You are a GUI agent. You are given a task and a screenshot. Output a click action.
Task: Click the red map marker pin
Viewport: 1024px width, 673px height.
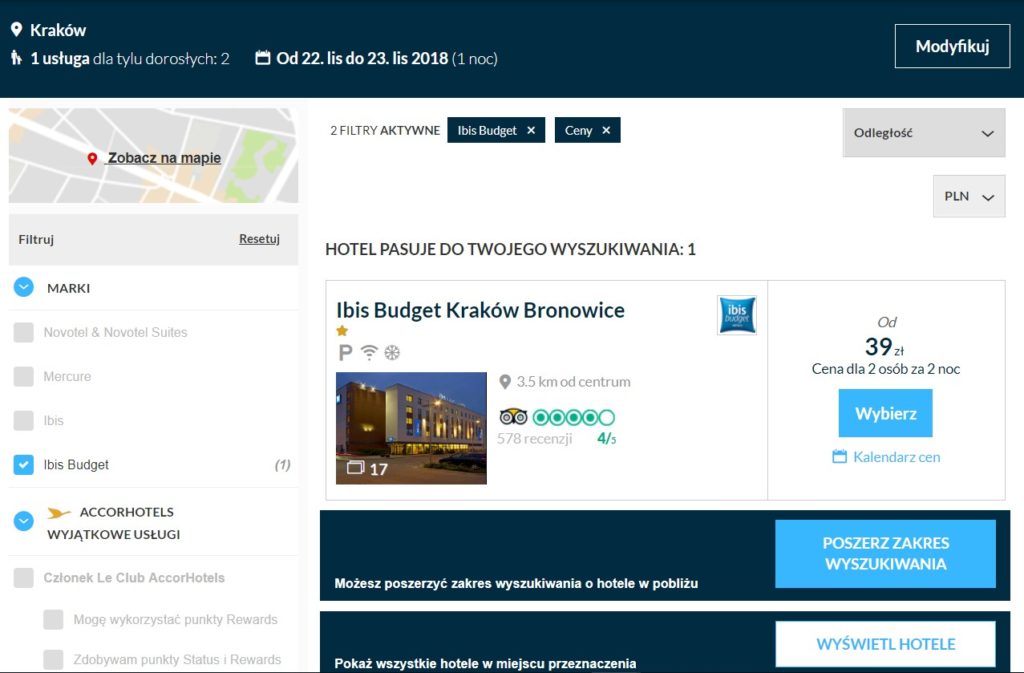click(x=92, y=159)
